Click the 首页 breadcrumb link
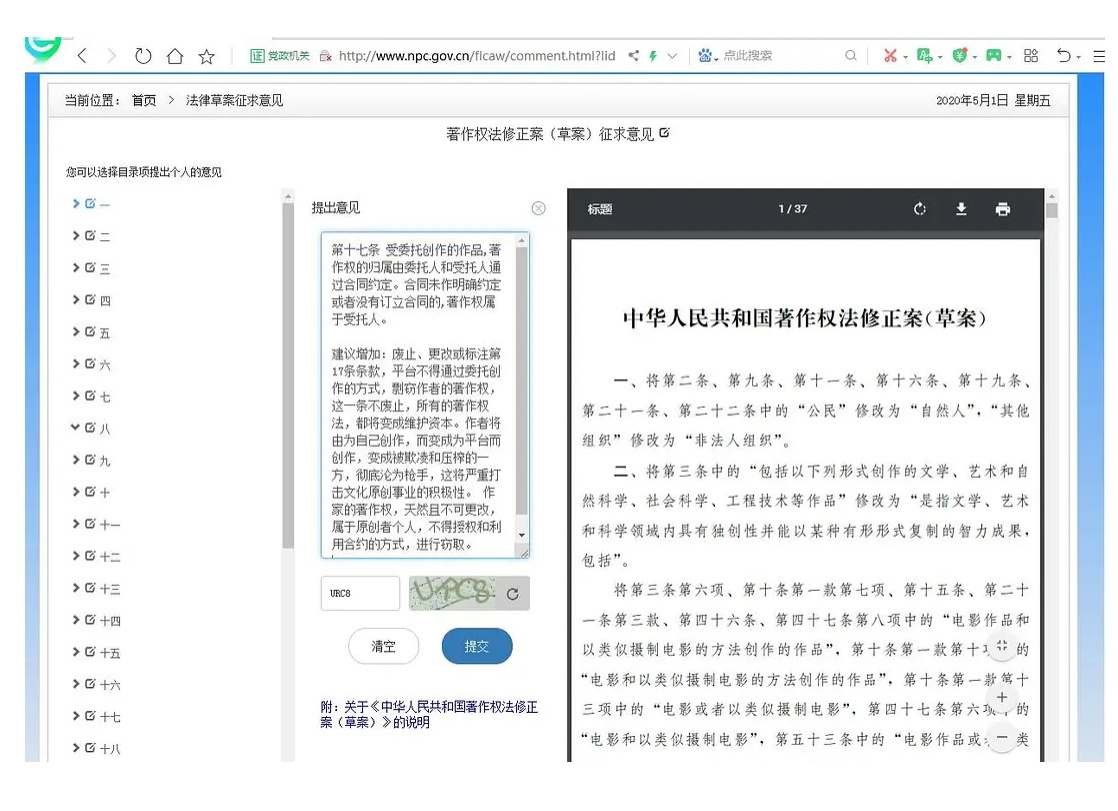Screen dimensions: 1118x811 (x=144, y=101)
